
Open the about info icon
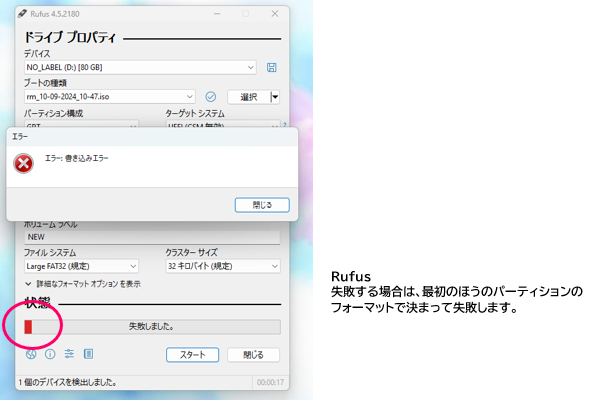tap(50, 354)
